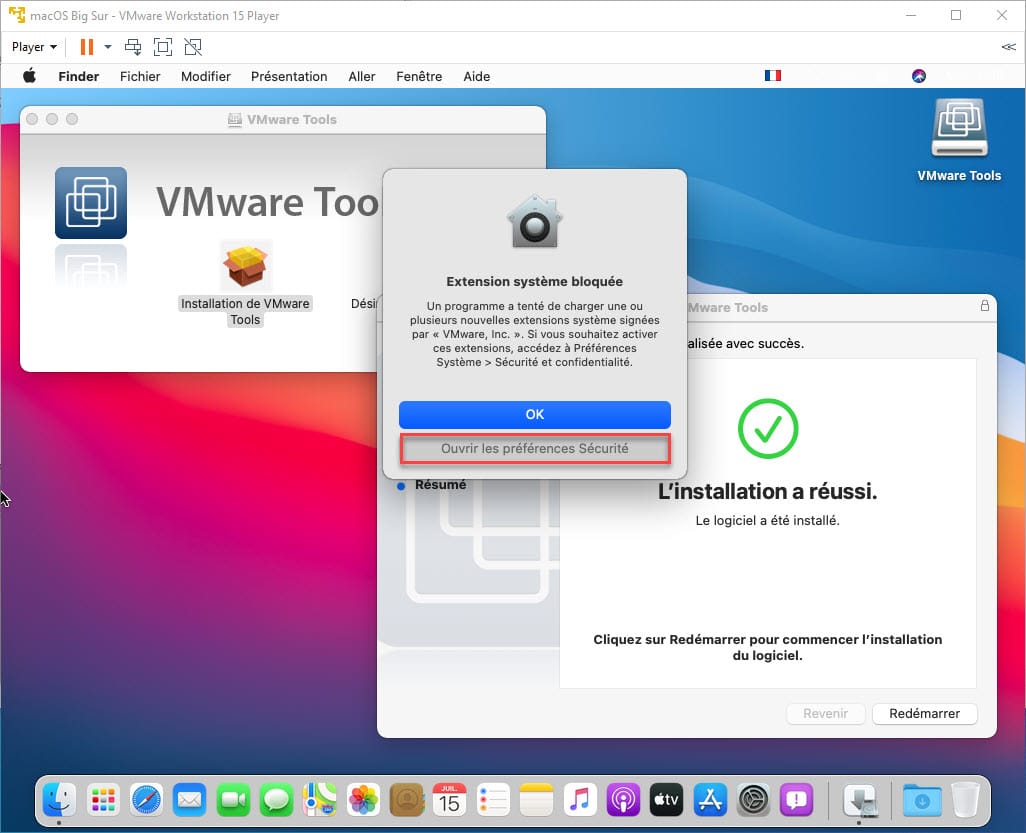1026x833 pixels.
Task: Enter full screen mode in VMware Player
Action: (x=162, y=47)
